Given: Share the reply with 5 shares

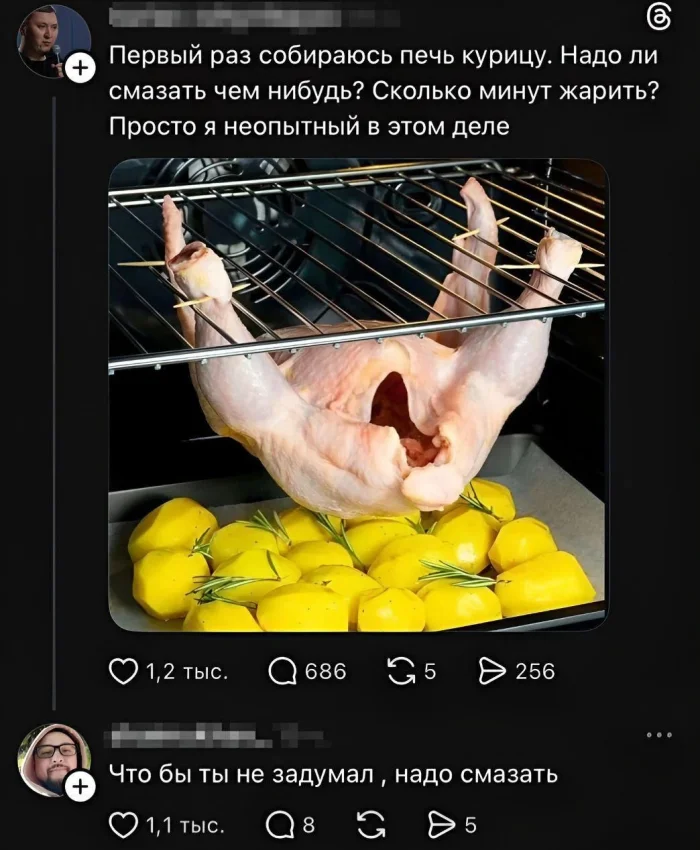Looking at the screenshot, I should (x=441, y=825).
